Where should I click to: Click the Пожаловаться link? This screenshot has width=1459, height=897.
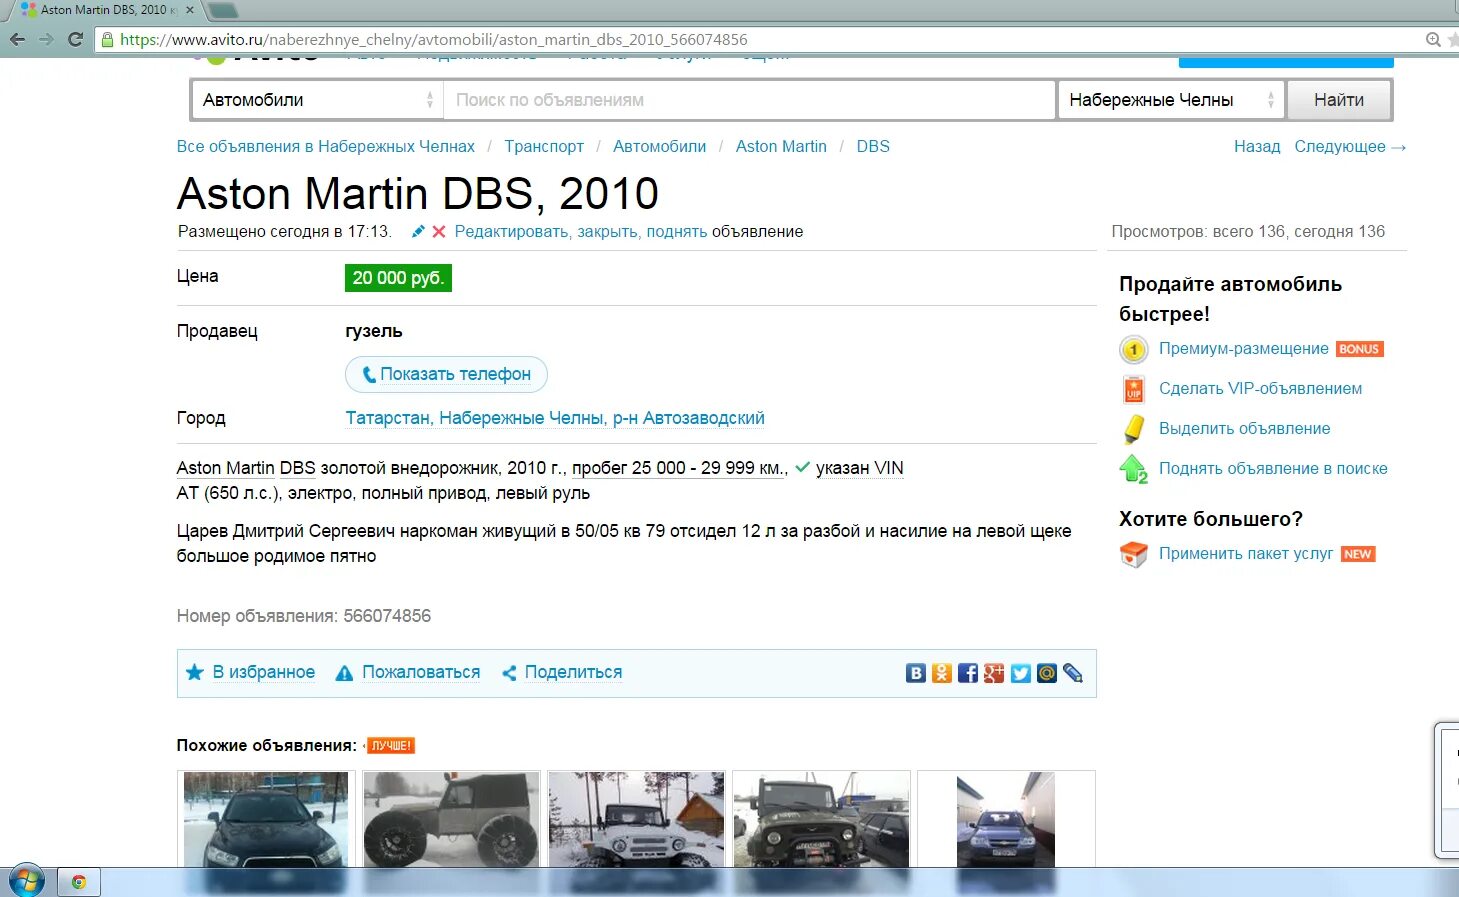pyautogui.click(x=421, y=672)
